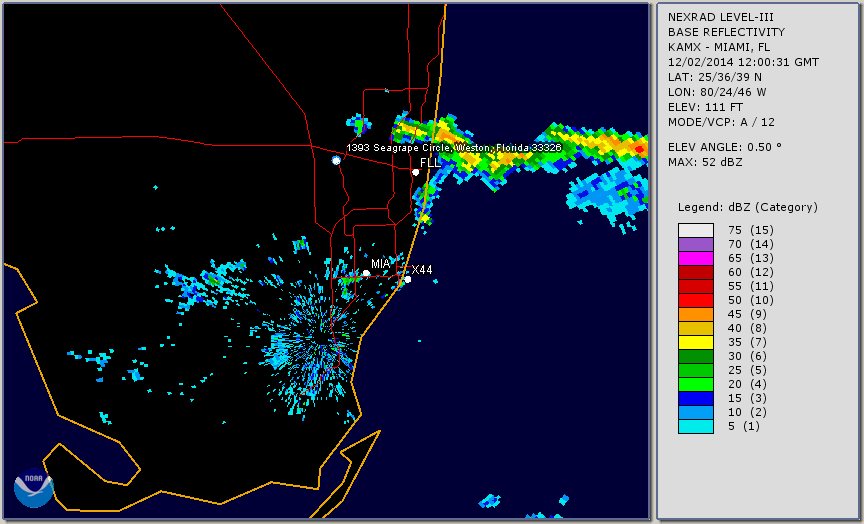Click the X44 station marker dot
864x524 pixels.
[x=408, y=280]
